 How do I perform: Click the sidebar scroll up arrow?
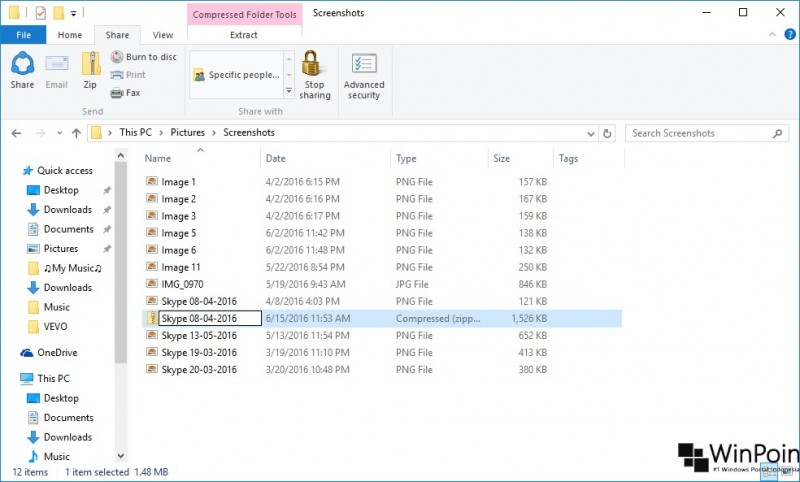click(121, 155)
